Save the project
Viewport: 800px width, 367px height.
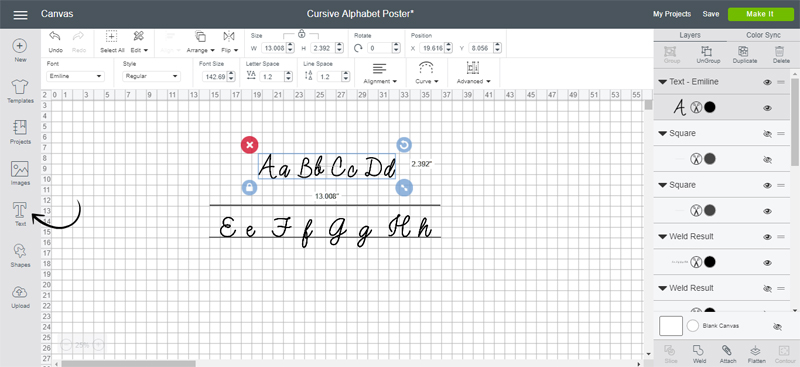coord(710,14)
